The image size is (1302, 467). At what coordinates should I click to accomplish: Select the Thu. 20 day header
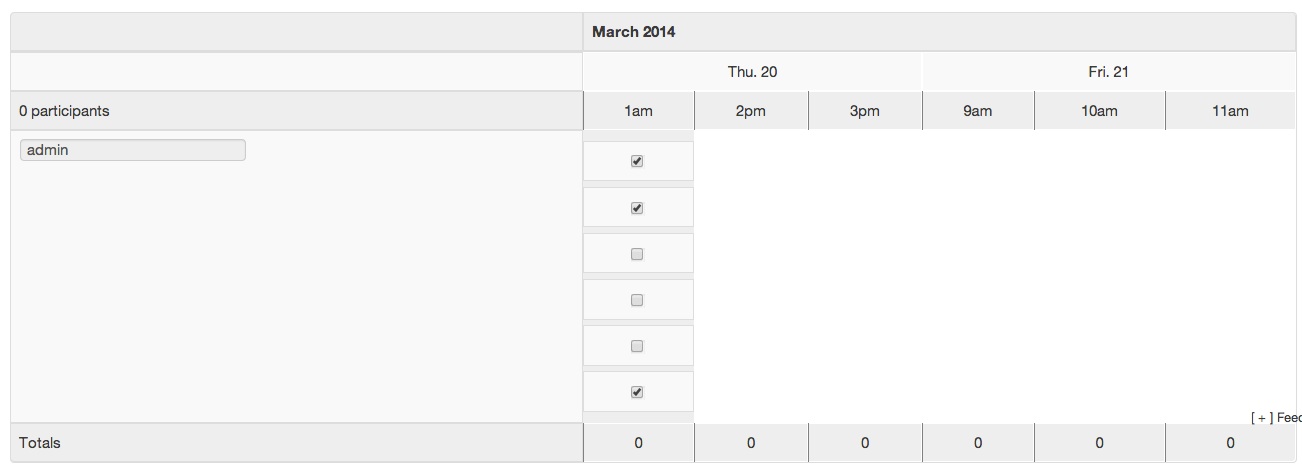coord(752,72)
